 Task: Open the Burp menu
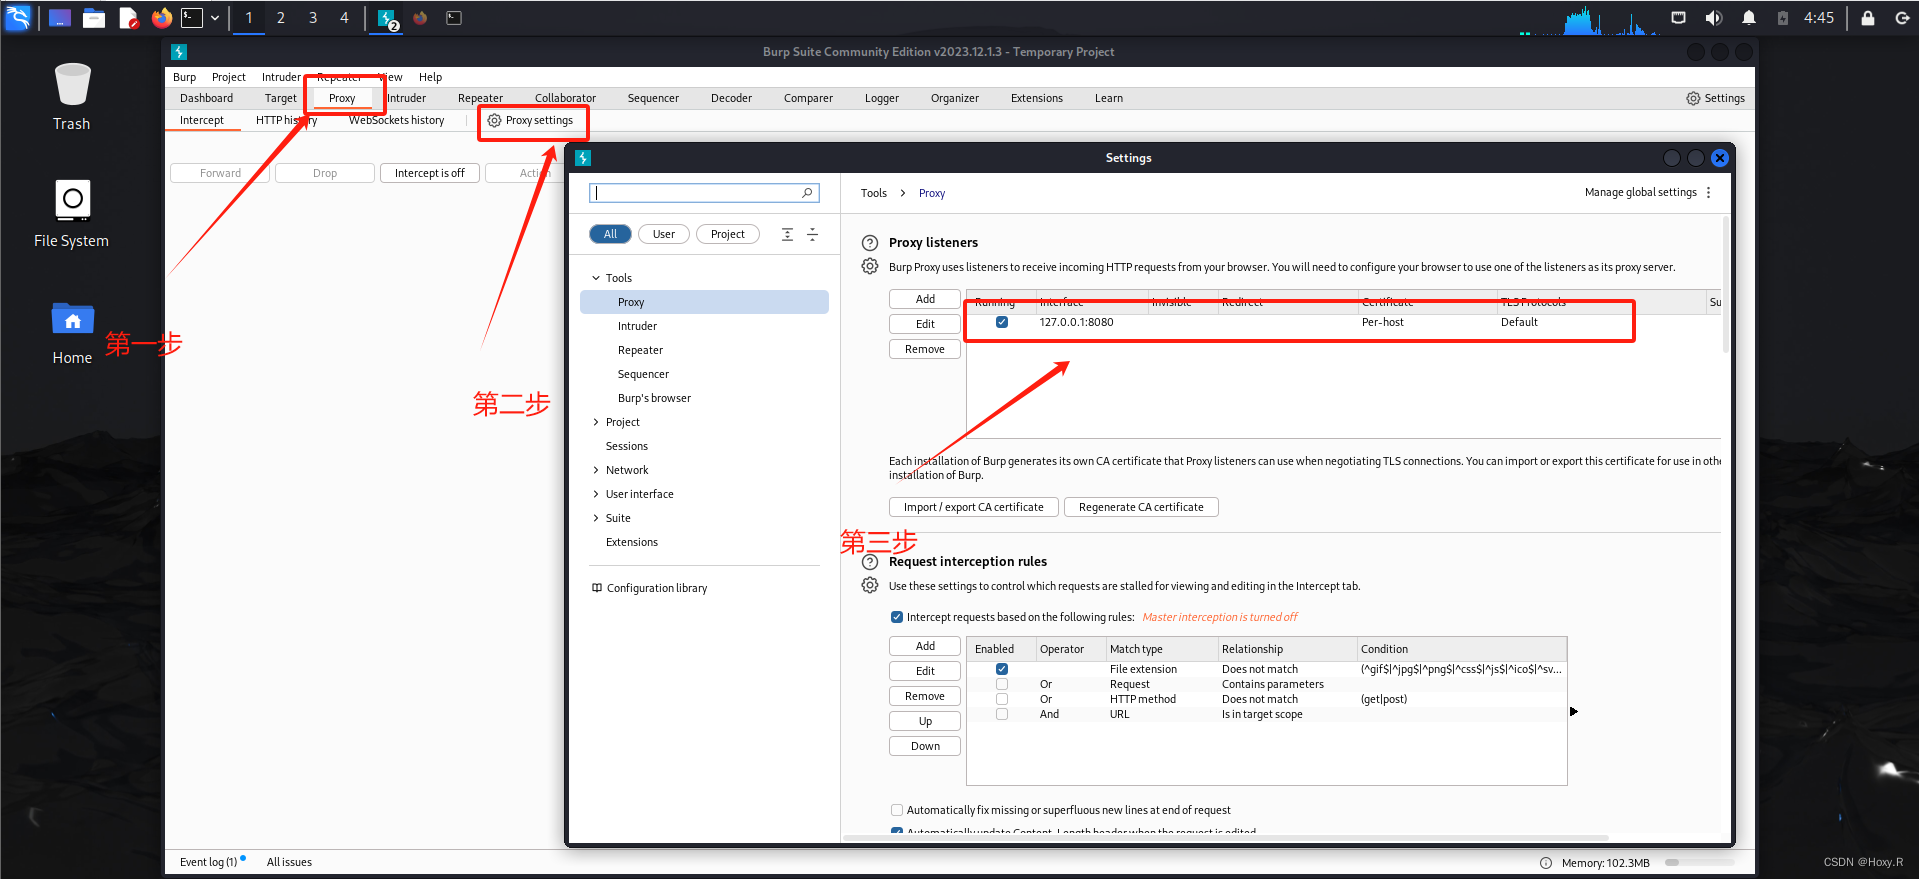tap(184, 77)
